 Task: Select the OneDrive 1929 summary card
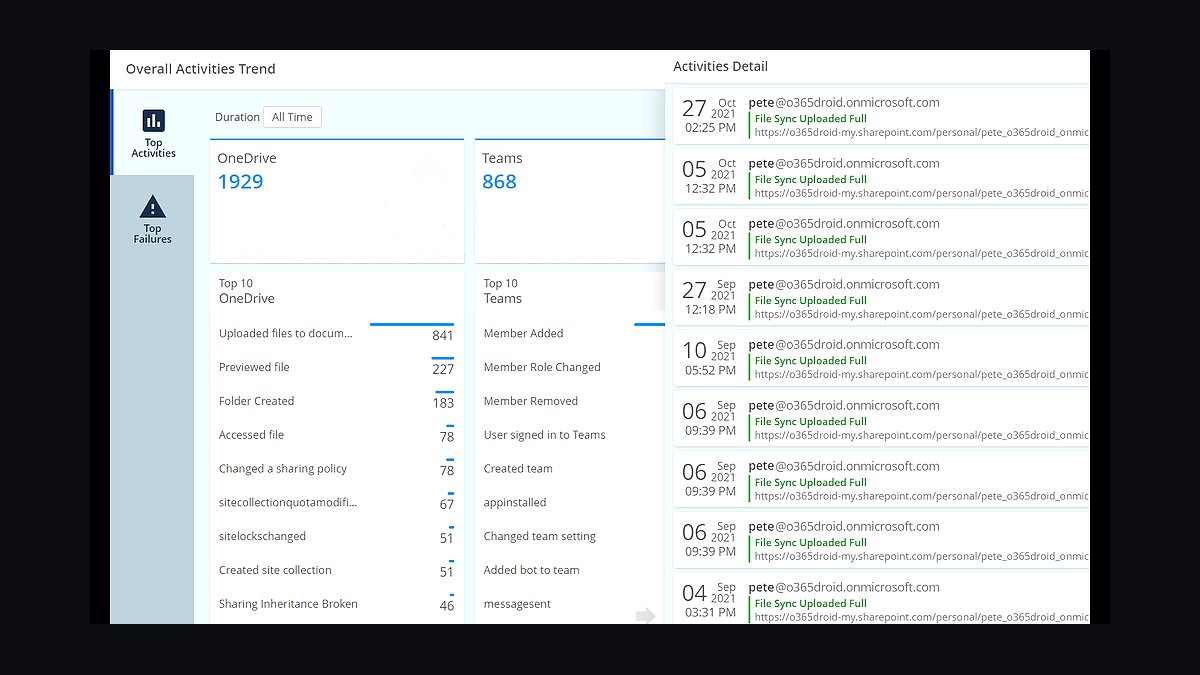tap(337, 201)
